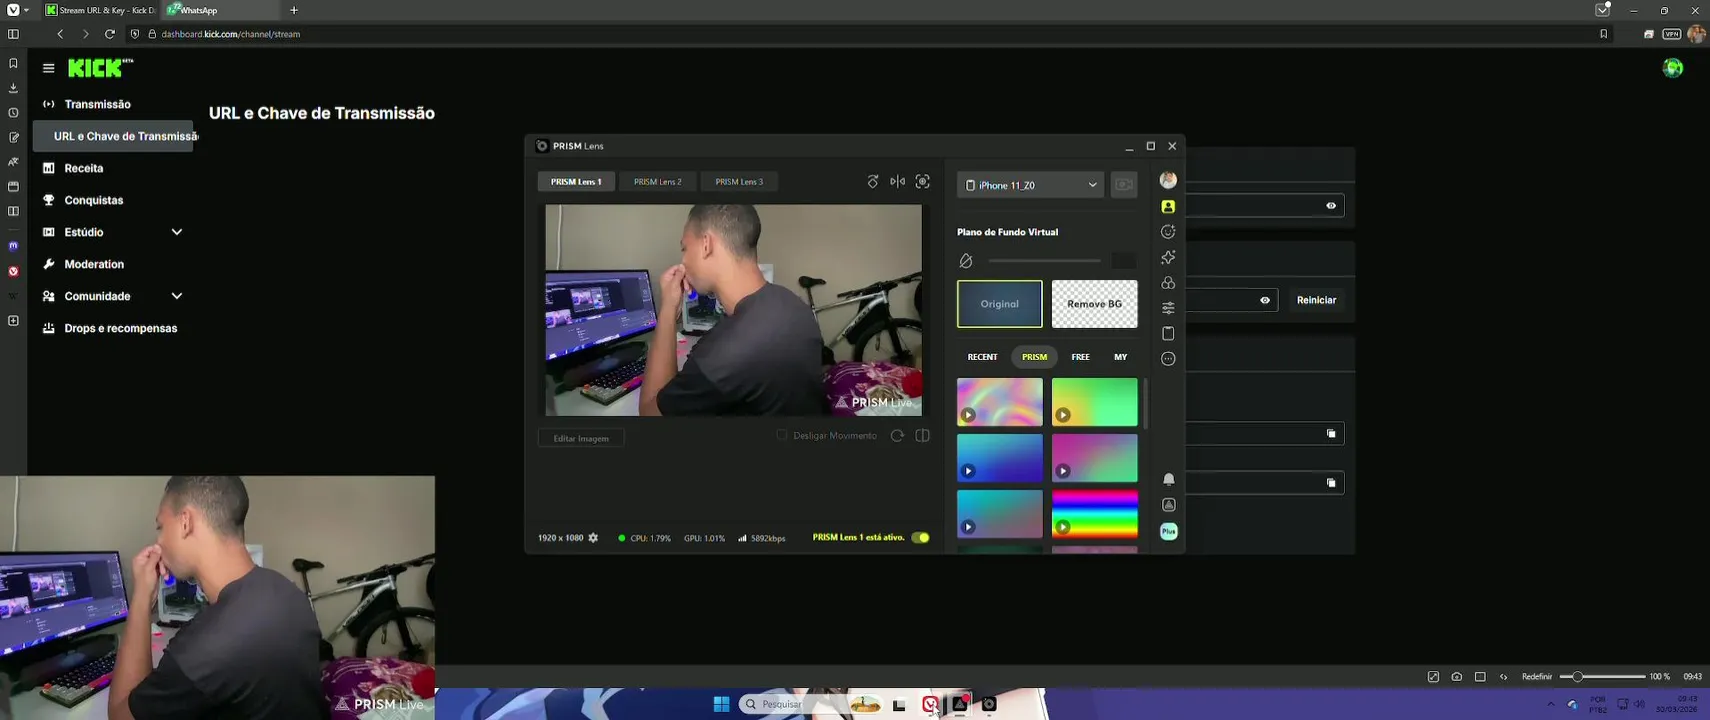Viewport: 1710px width, 720px height.
Task: Click the Reiniciar button
Action: [x=1316, y=300]
